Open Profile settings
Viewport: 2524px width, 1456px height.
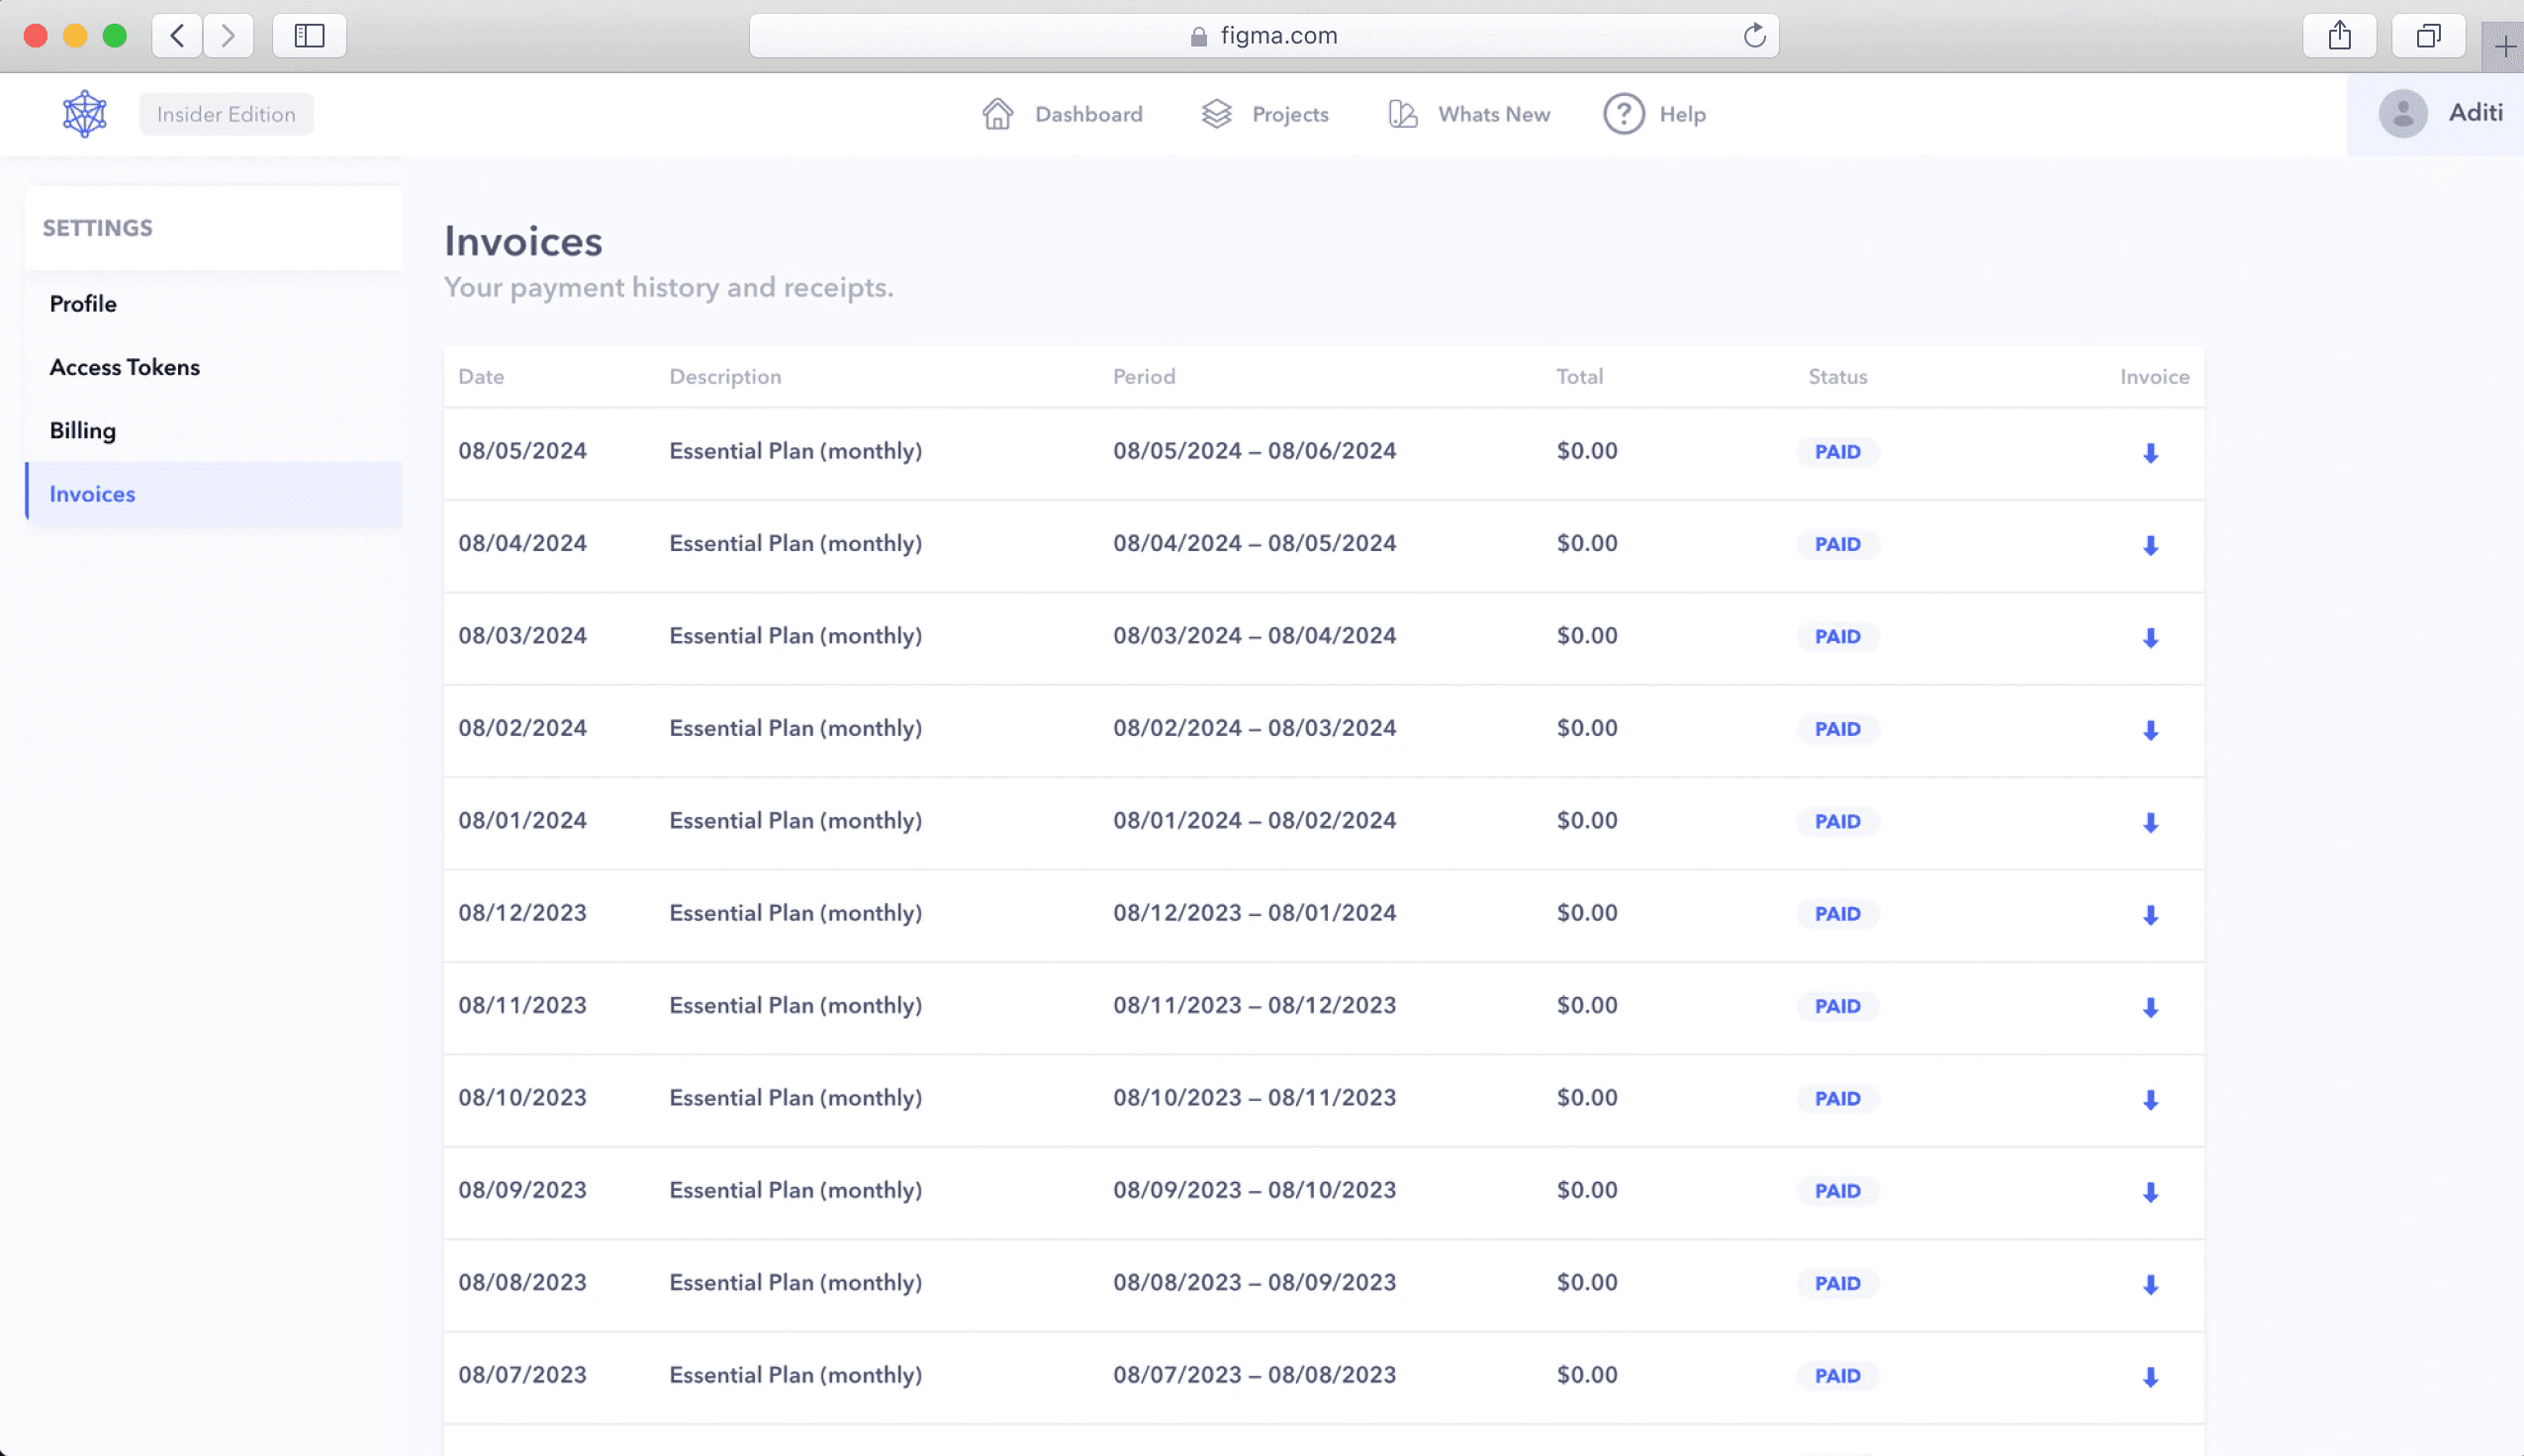pyautogui.click(x=83, y=304)
